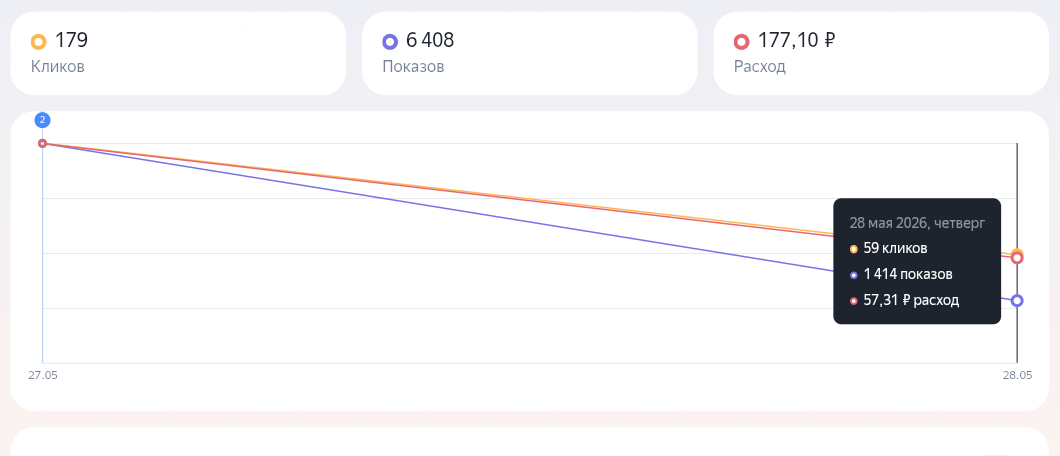Toggle the Расход metric card

(x=881, y=53)
